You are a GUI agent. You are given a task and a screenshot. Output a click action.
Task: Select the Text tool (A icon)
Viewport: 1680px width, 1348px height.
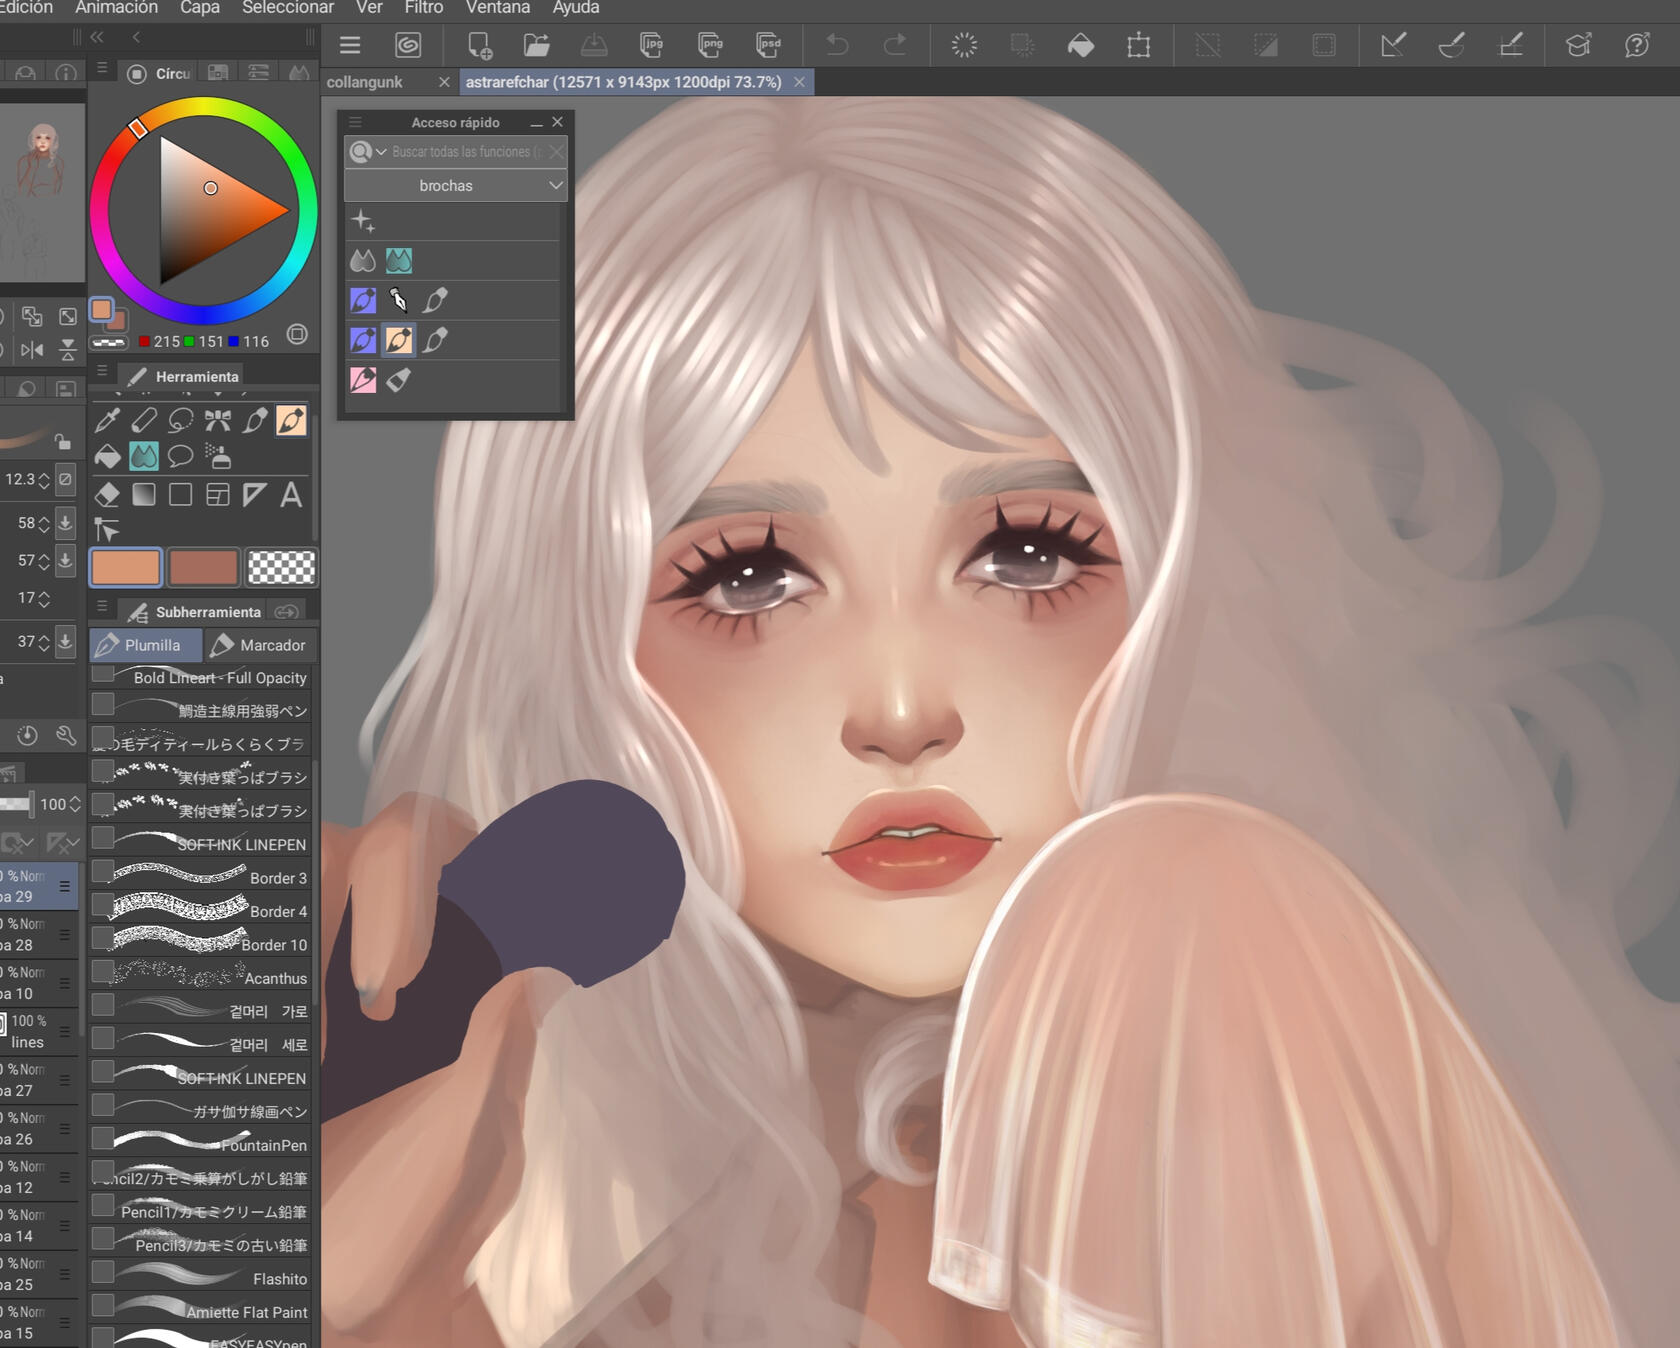(291, 495)
